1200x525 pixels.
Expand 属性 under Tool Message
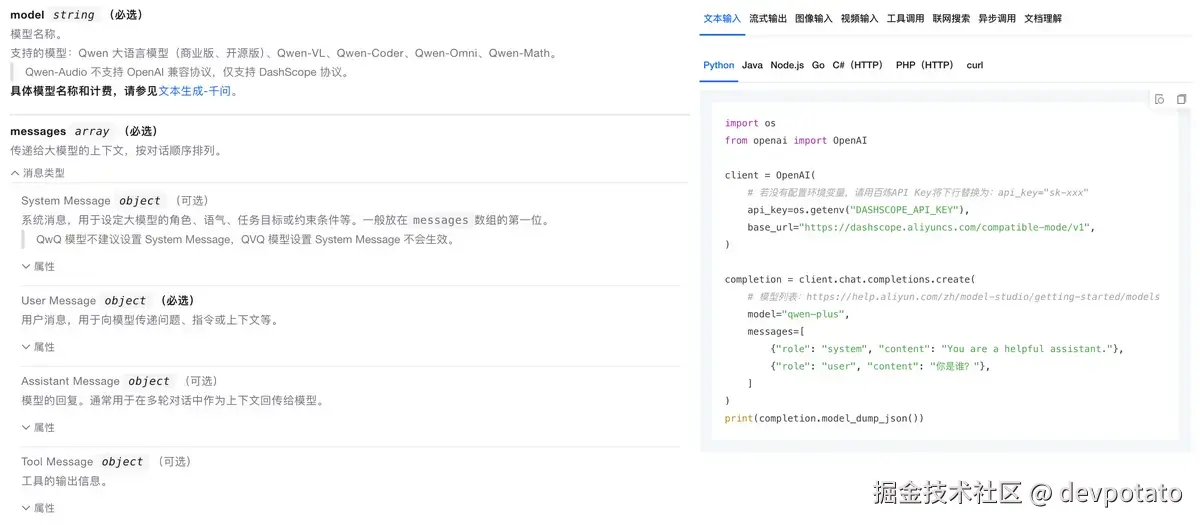coord(38,508)
